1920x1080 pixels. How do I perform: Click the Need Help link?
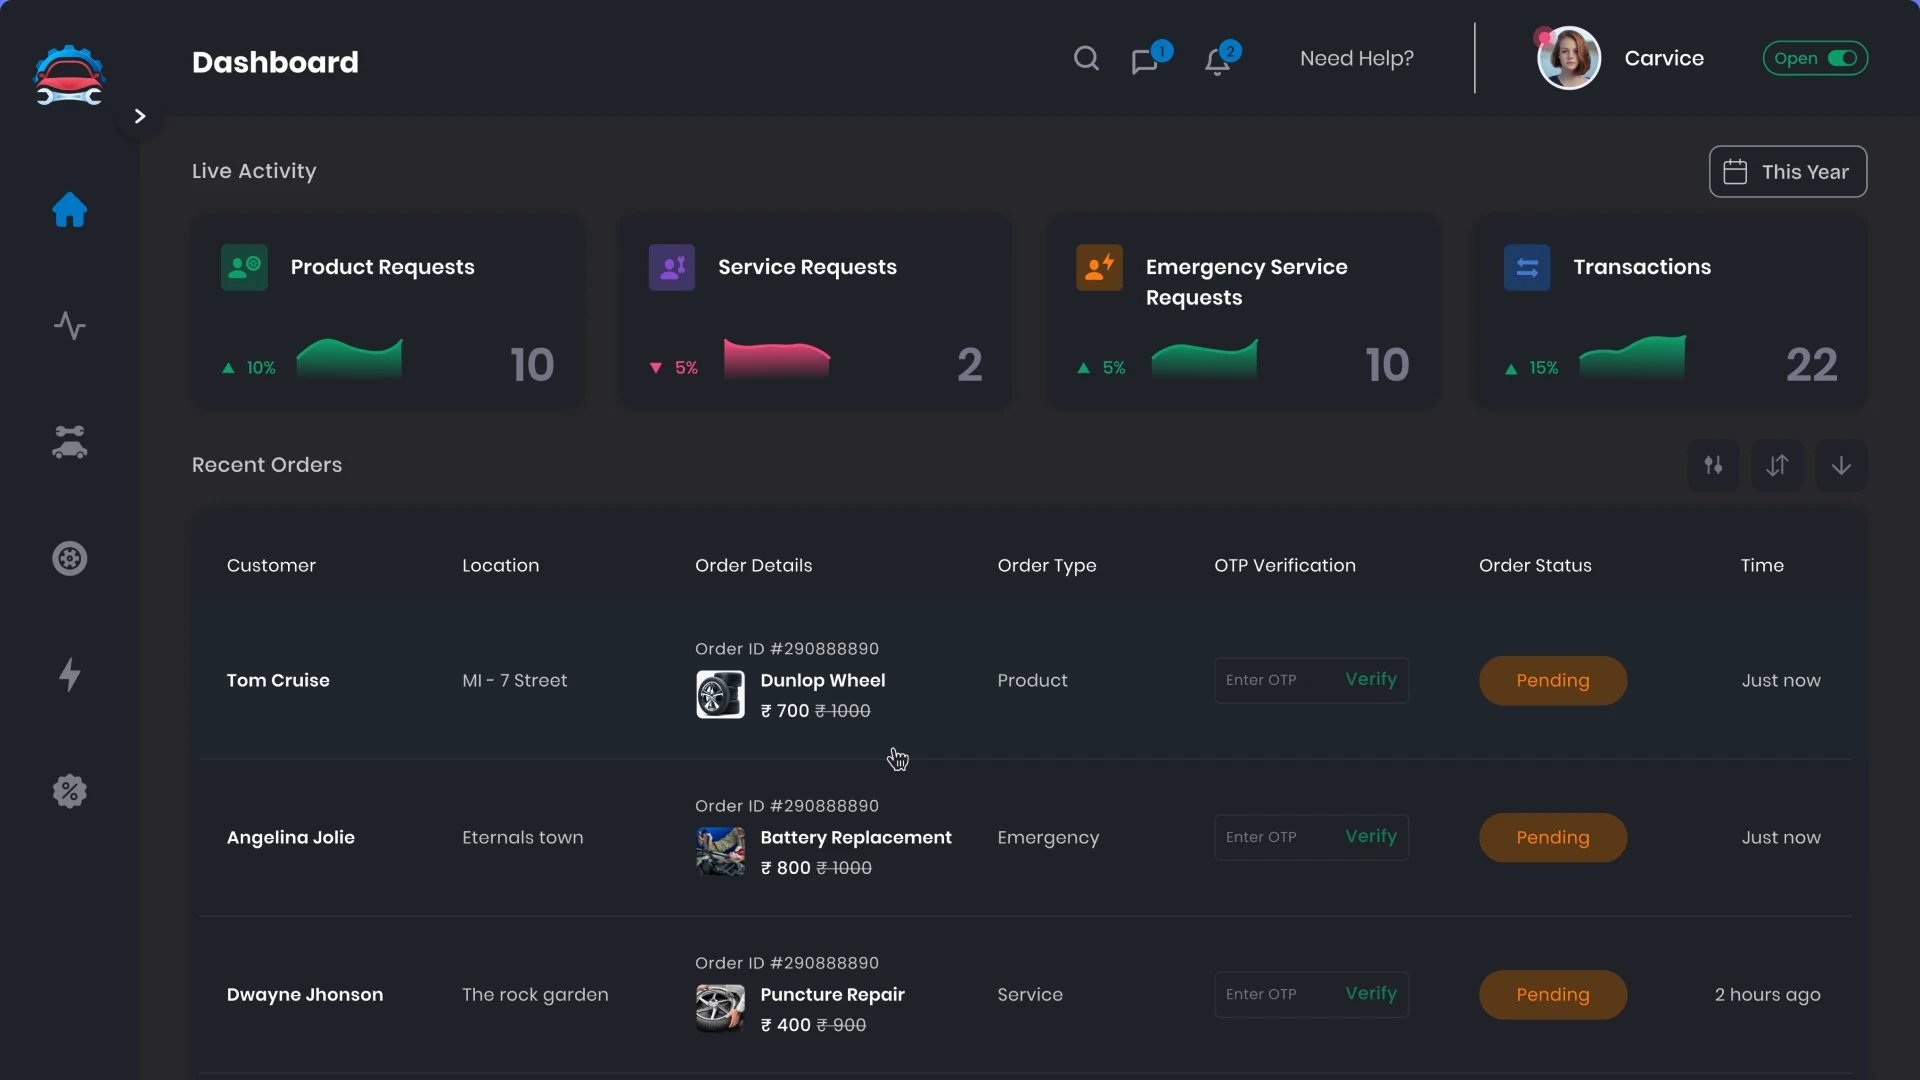[1357, 58]
